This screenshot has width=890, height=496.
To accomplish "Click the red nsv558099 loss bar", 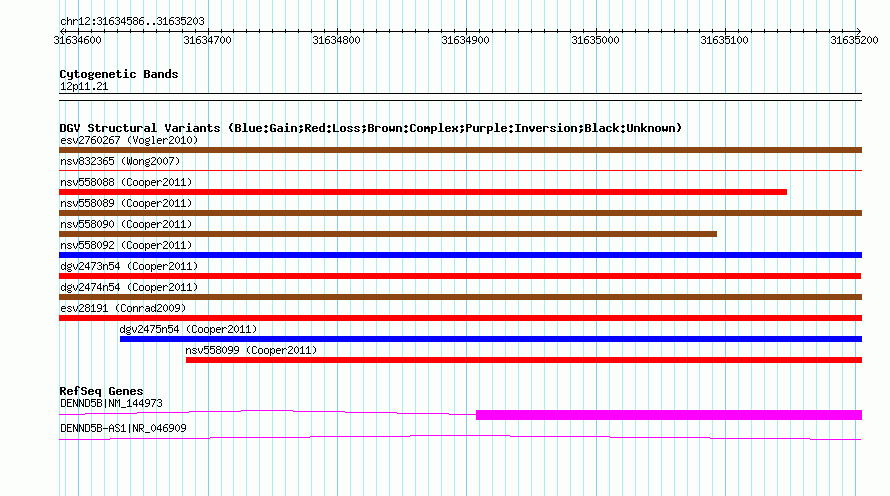I will pos(524,360).
